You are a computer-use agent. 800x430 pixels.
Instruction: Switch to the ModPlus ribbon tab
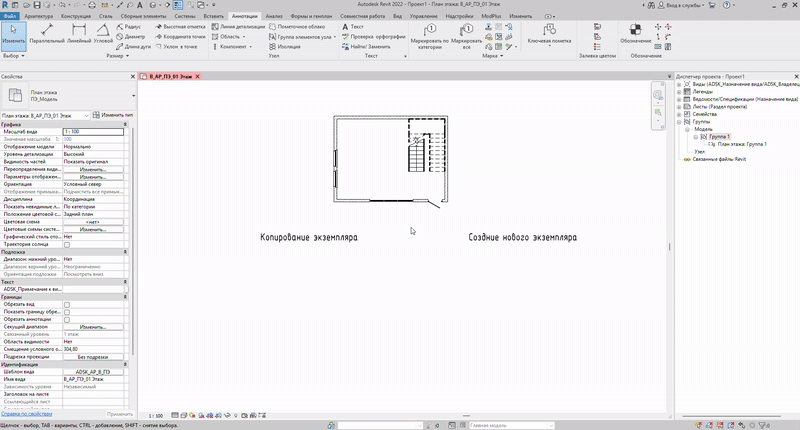(491, 16)
